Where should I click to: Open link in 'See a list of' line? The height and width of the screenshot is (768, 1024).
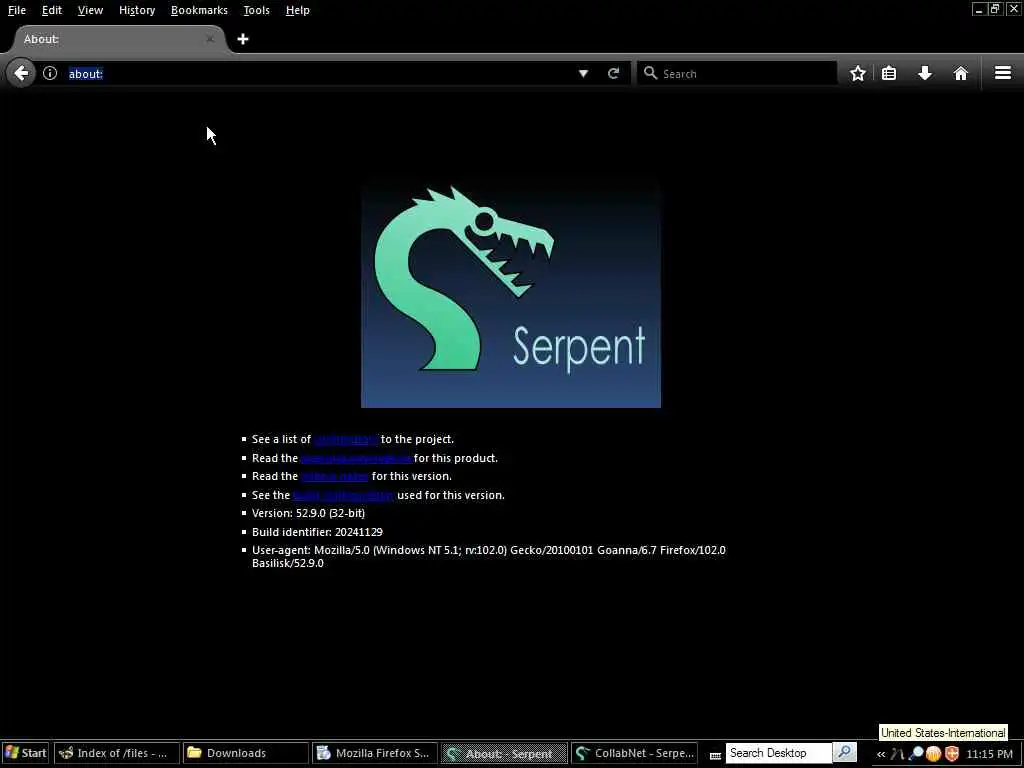346,440
